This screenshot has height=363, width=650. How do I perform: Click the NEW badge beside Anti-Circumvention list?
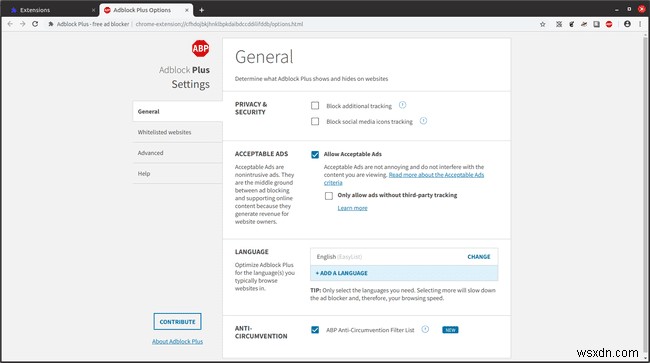coord(450,330)
